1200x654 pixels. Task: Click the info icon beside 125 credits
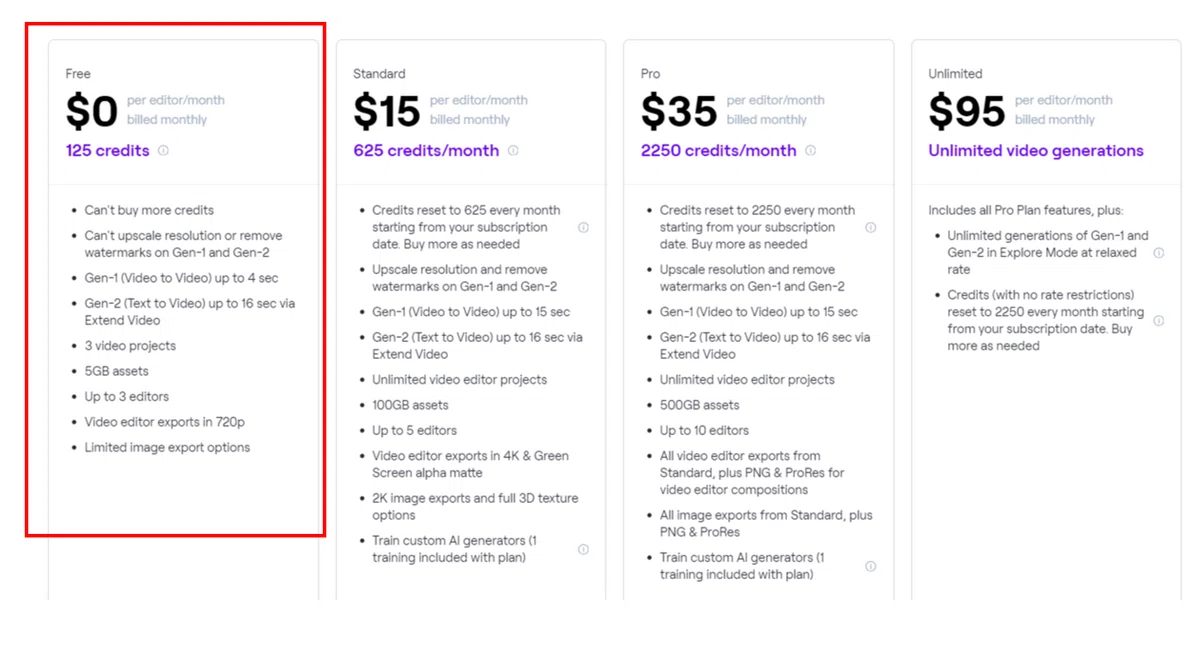(163, 151)
